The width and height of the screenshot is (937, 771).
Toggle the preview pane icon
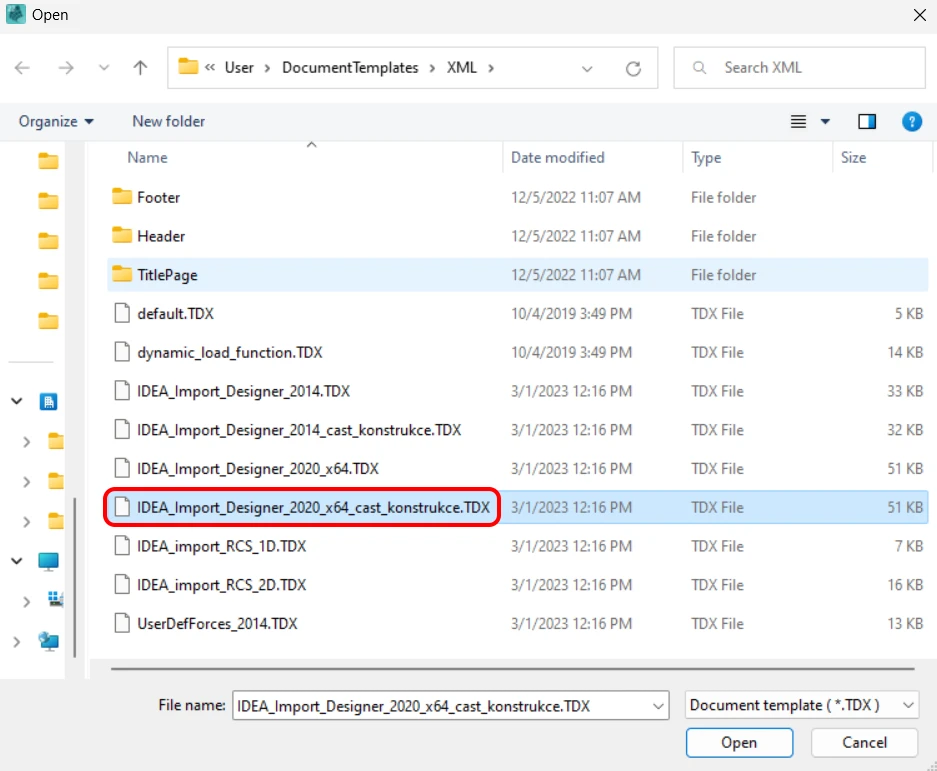point(866,122)
